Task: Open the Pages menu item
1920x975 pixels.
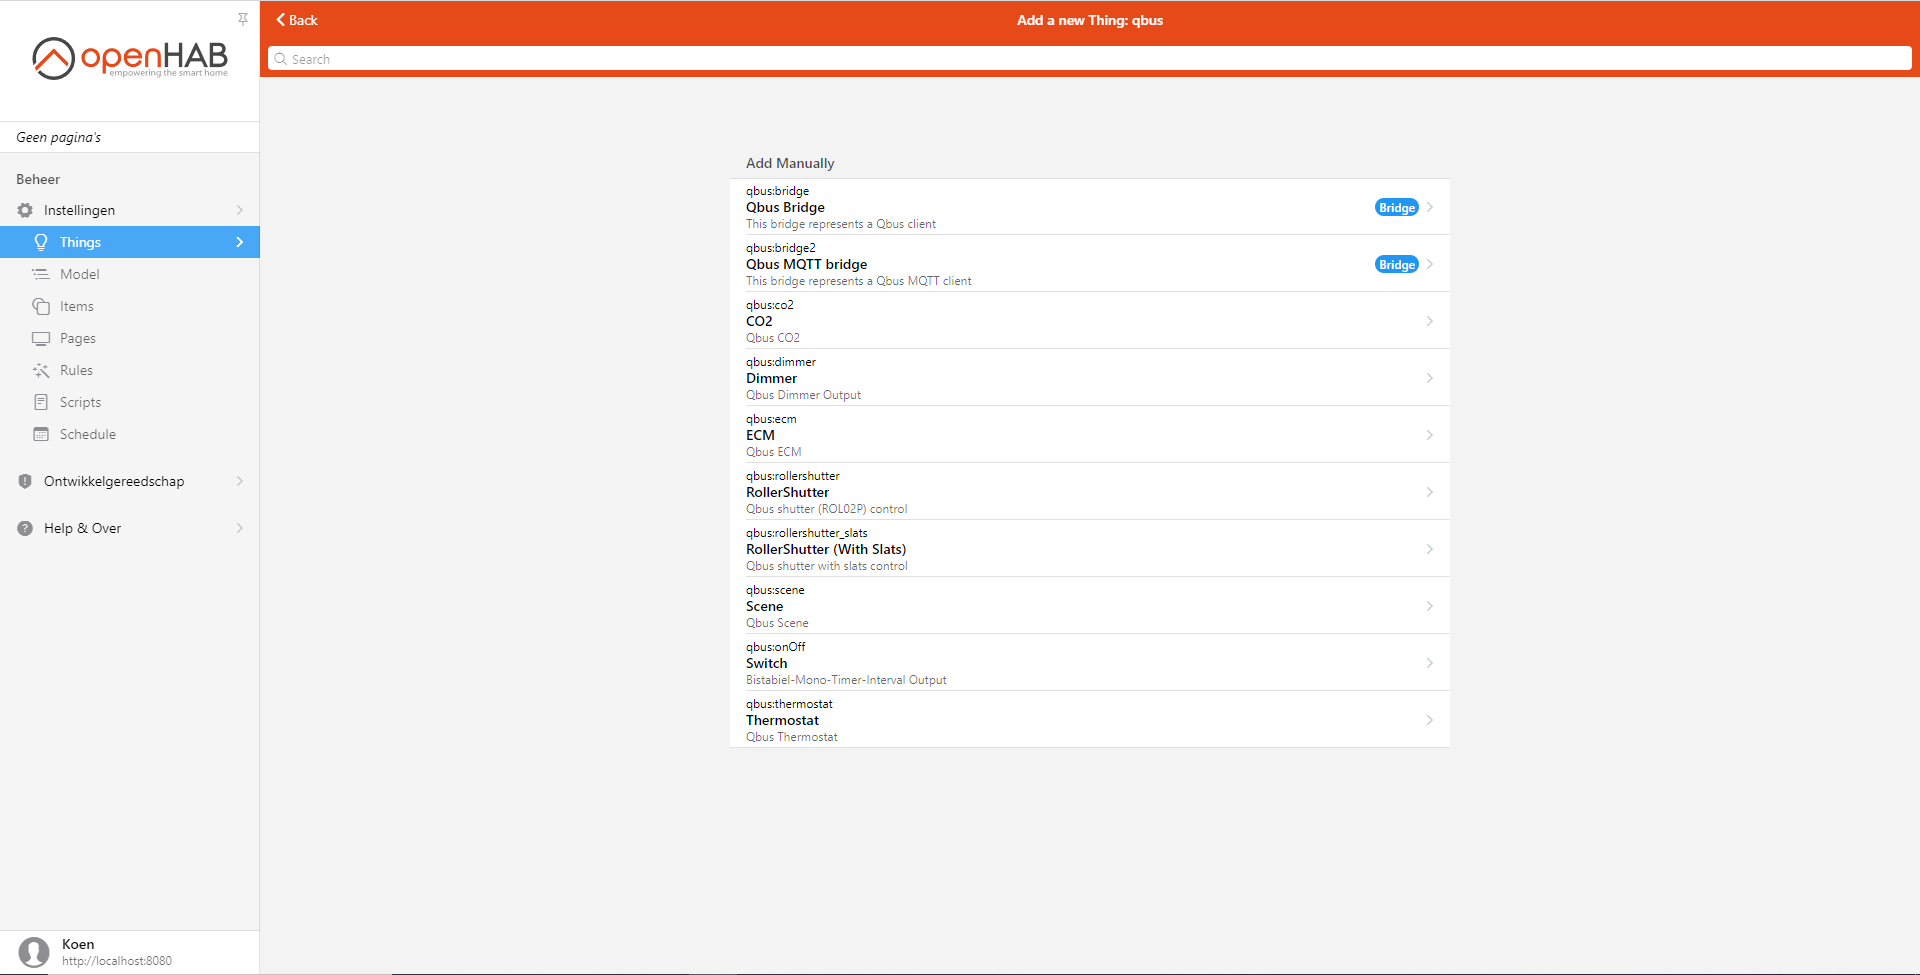Action: tap(130, 338)
